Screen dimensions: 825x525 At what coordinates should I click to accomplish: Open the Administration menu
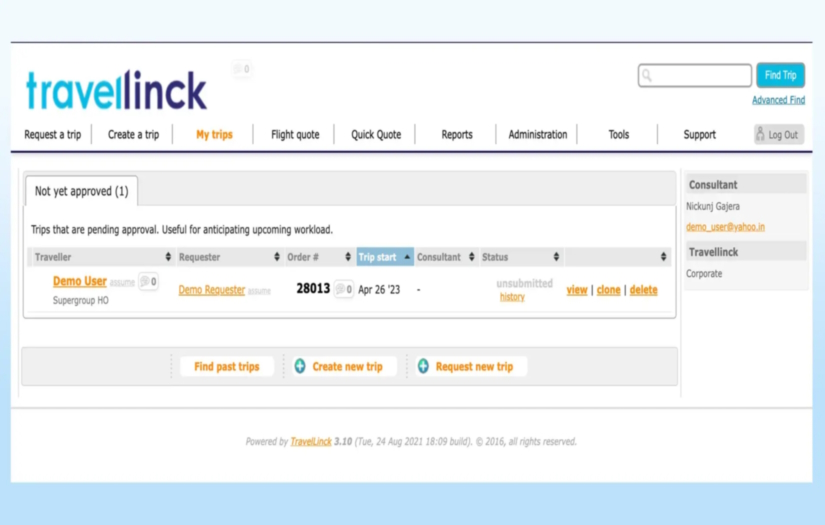pos(538,135)
